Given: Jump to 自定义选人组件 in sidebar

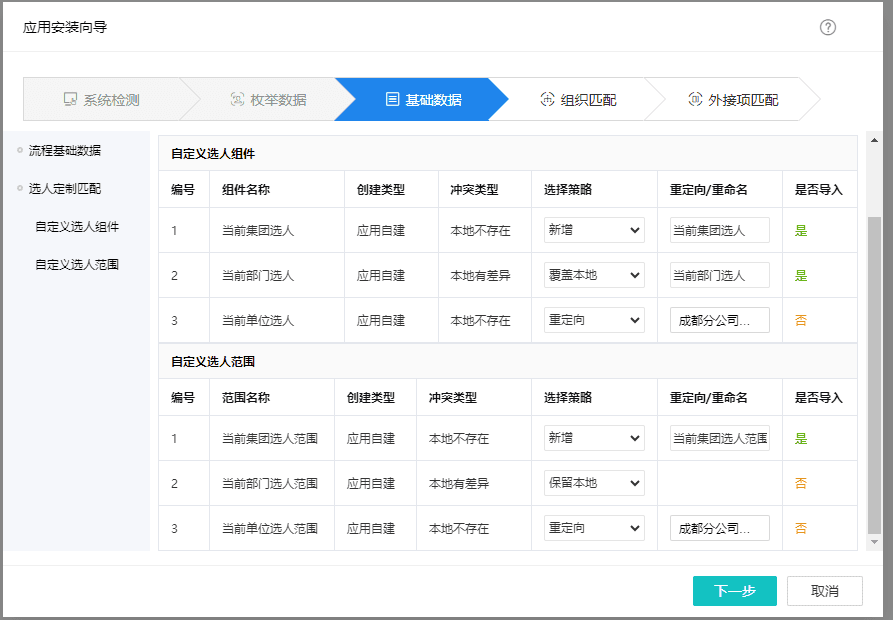Looking at the screenshot, I should (x=77, y=227).
